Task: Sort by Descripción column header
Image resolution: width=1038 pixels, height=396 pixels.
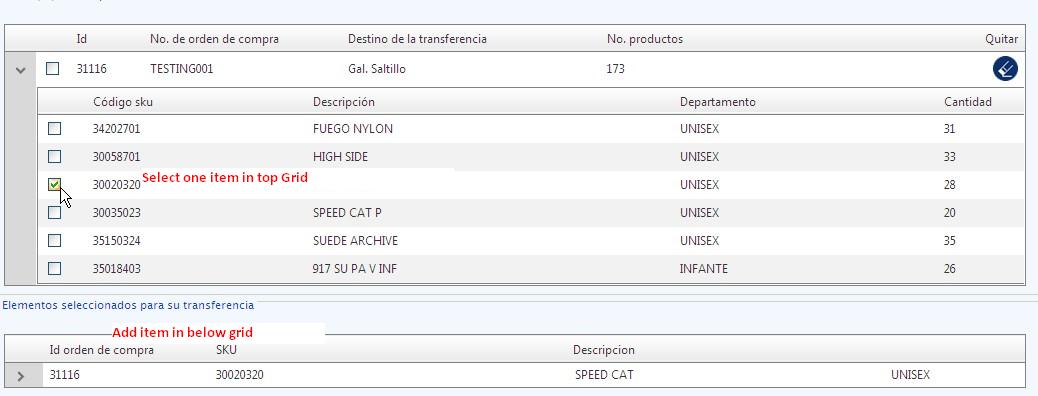Action: (x=344, y=102)
